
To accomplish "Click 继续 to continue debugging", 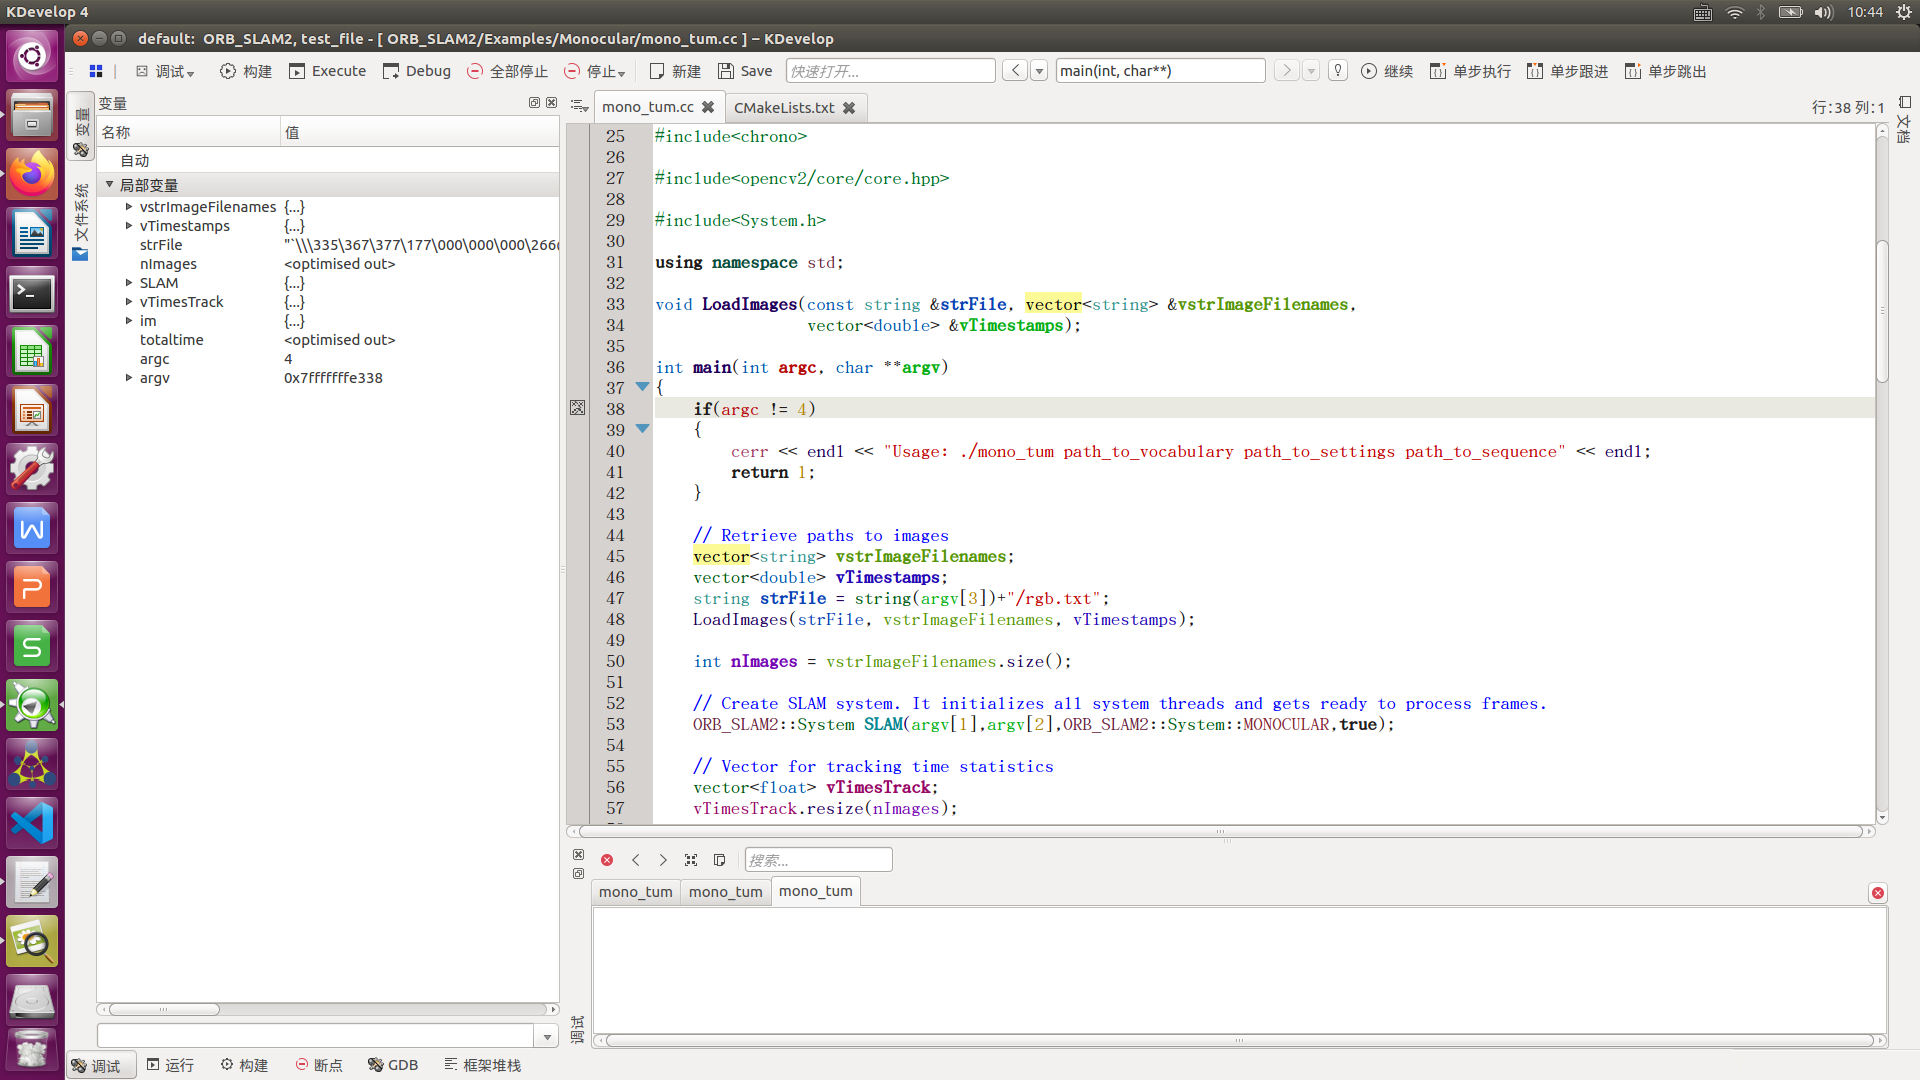I will coord(1387,71).
